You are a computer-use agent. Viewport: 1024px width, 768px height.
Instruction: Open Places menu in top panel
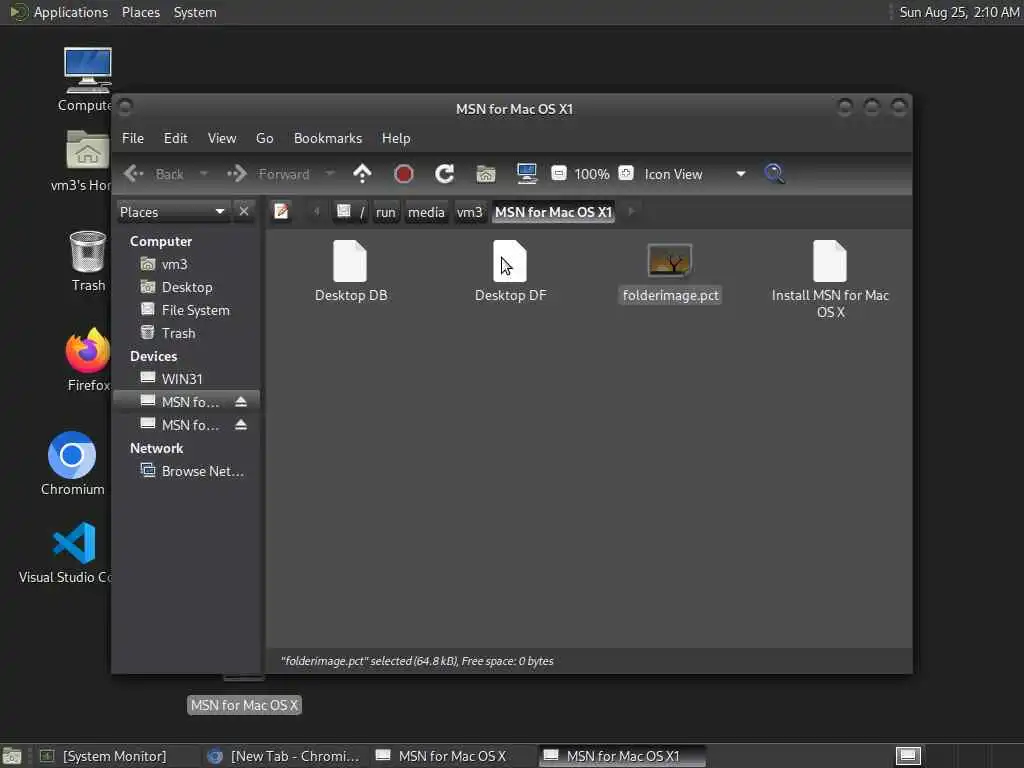point(140,12)
